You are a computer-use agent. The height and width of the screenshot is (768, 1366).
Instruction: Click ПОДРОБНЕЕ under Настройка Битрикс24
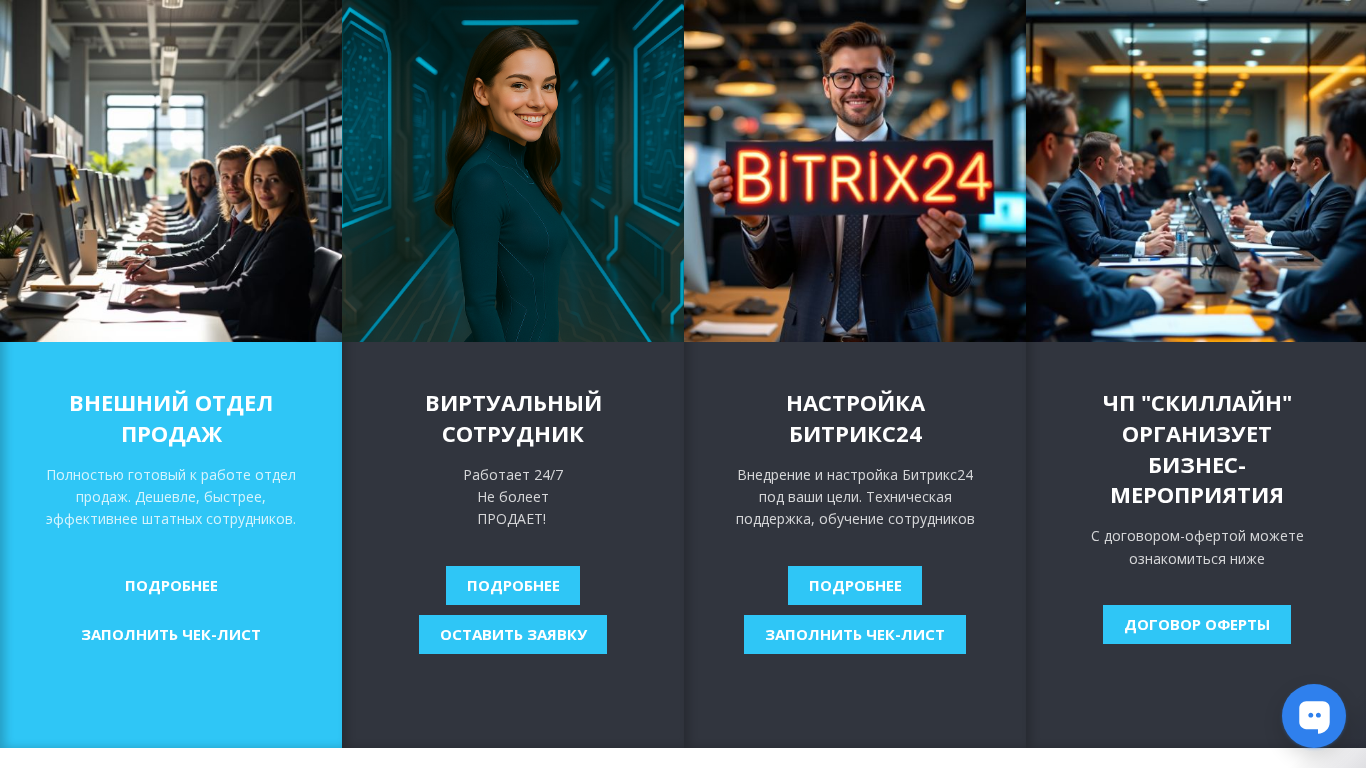(x=855, y=586)
